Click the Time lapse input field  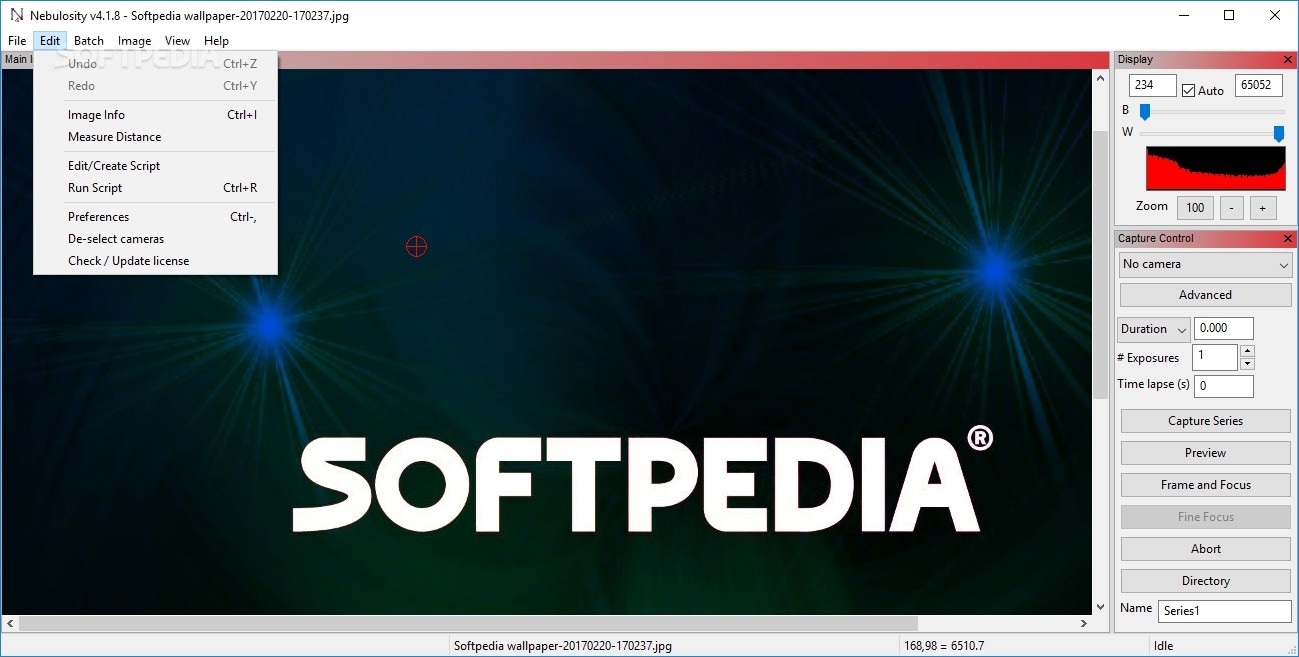click(1223, 386)
